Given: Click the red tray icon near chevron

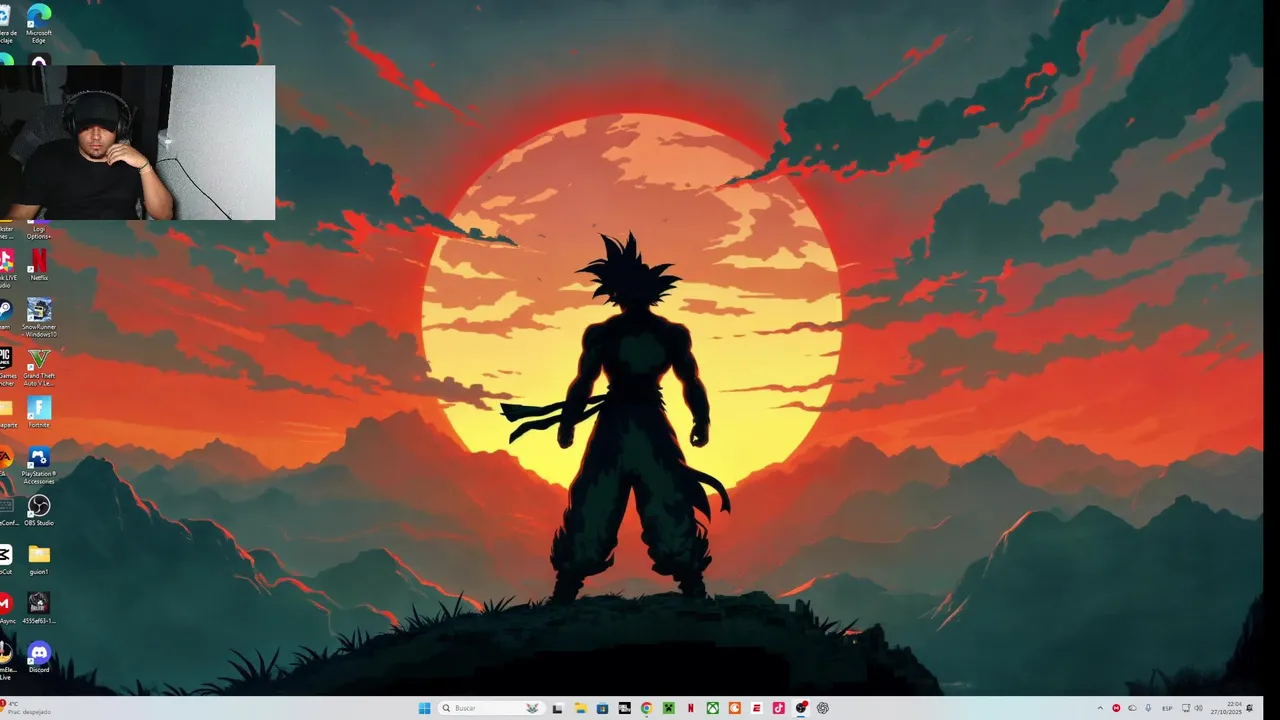Looking at the screenshot, I should [1116, 708].
